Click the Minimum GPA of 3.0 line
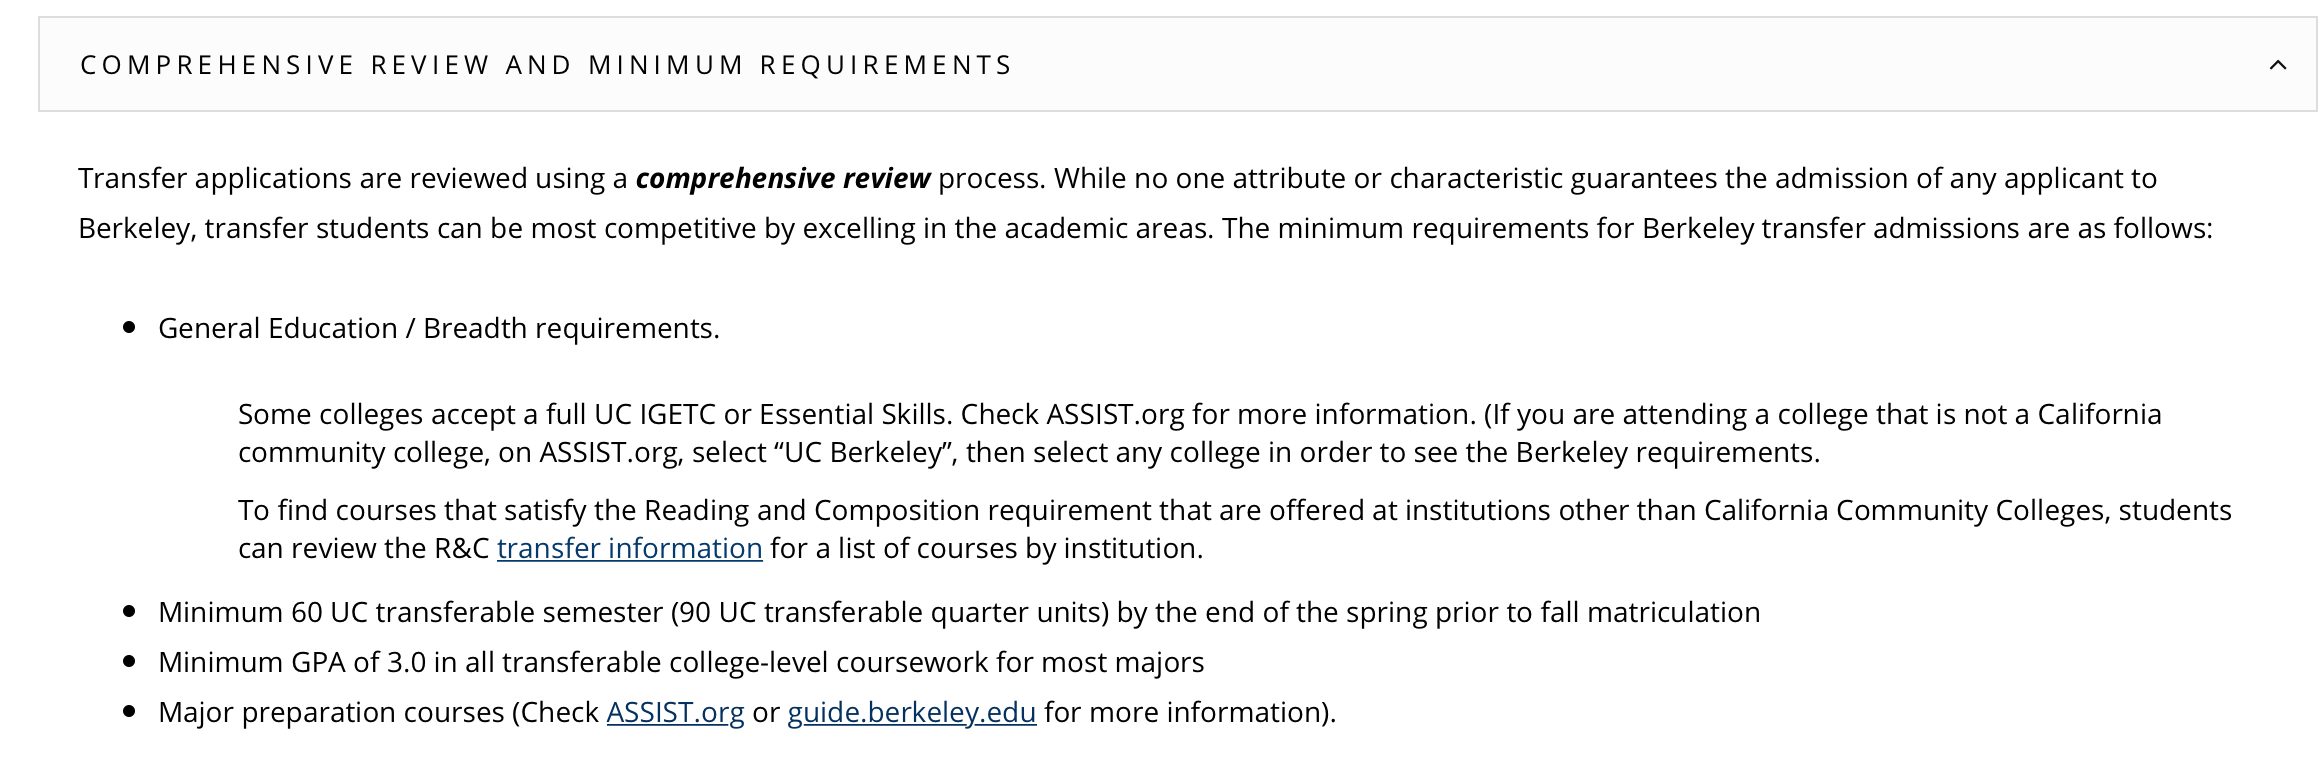 (681, 662)
